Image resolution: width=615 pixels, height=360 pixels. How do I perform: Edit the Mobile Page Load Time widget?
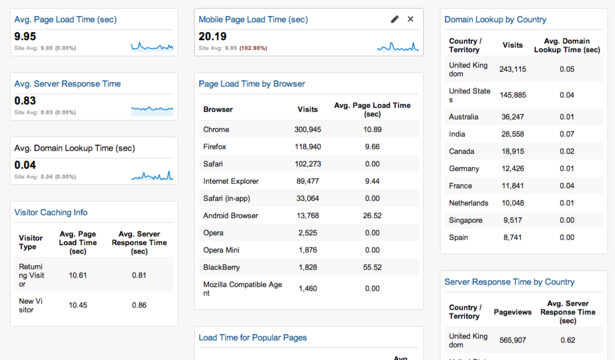click(395, 19)
